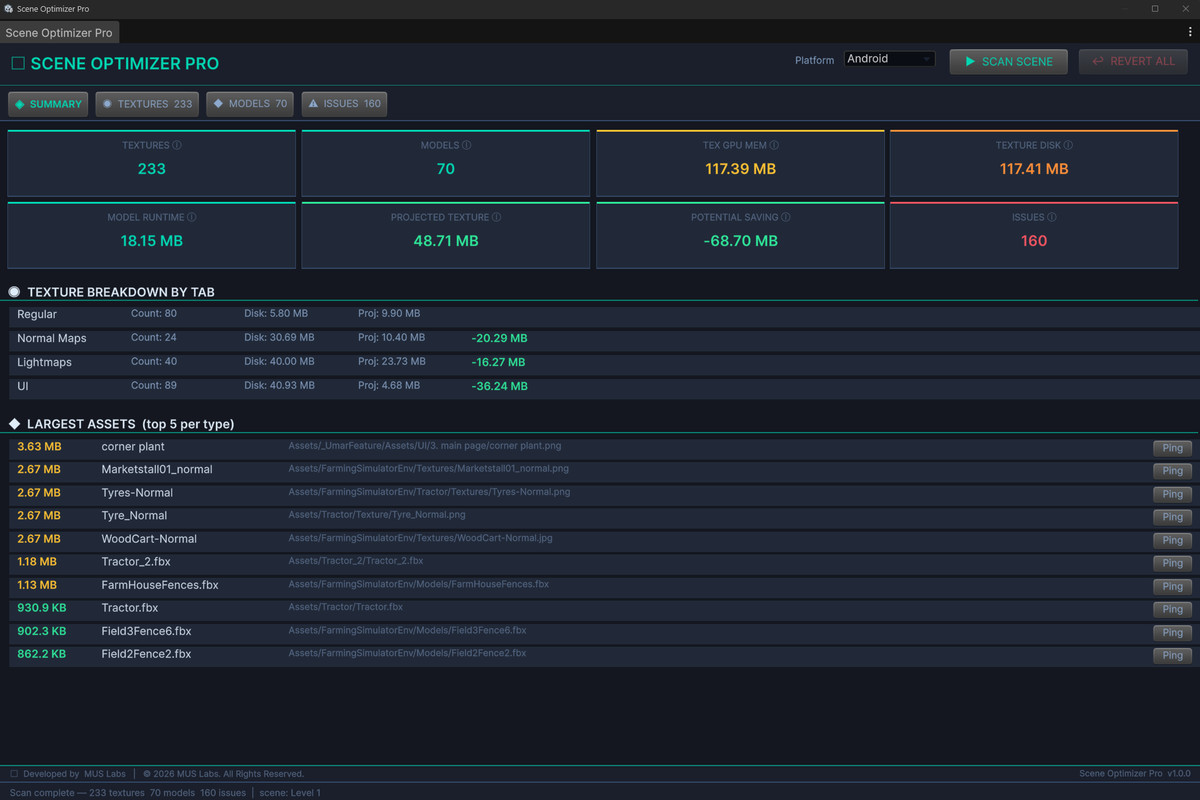Switch to the SUMMARY tab
Viewport: 1200px width, 800px height.
point(48,104)
